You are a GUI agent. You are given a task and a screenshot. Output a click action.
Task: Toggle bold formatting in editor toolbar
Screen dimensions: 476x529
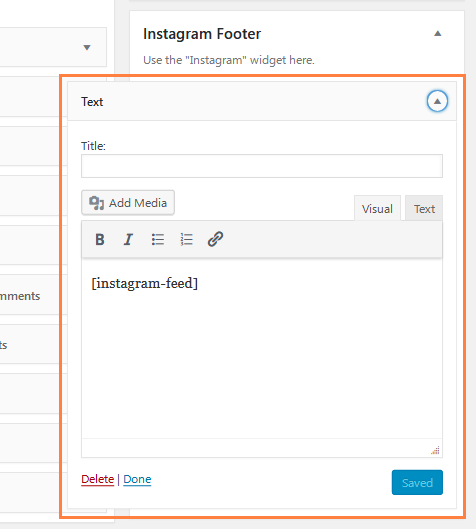100,240
